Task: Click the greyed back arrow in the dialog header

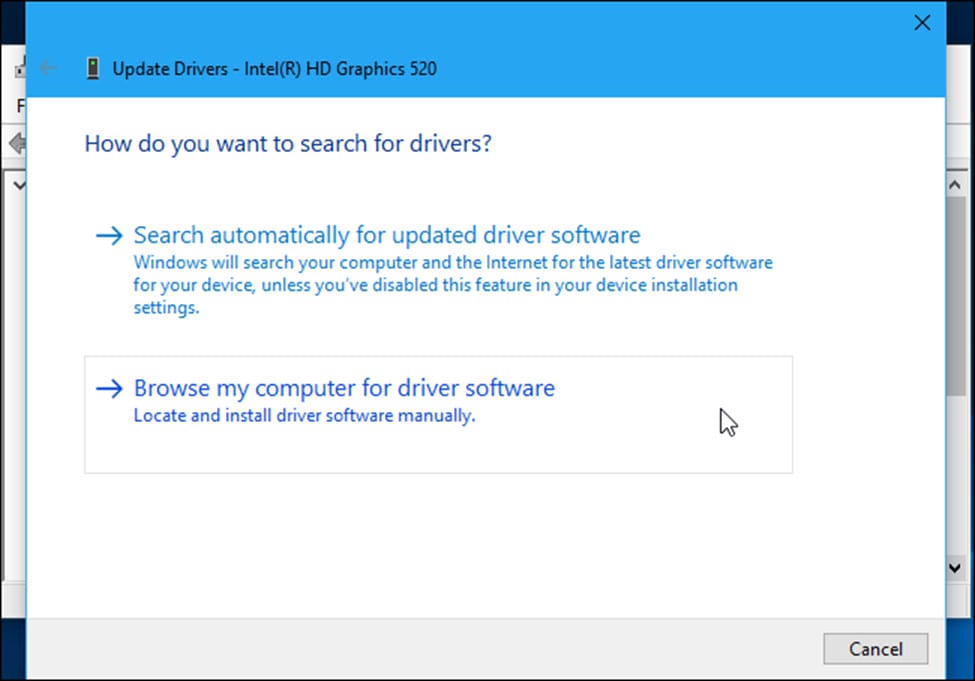Action: [48, 69]
